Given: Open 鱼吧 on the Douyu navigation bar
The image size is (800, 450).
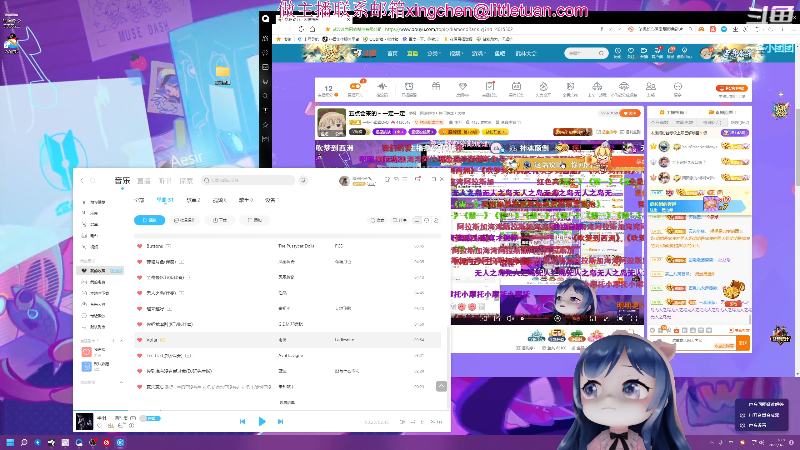Looking at the screenshot, I should point(499,54).
